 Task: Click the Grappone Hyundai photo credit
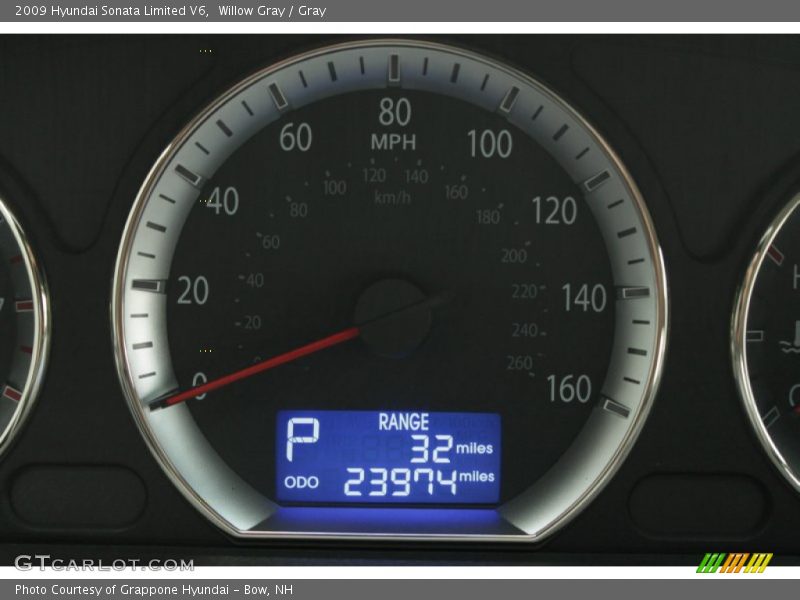(154, 589)
